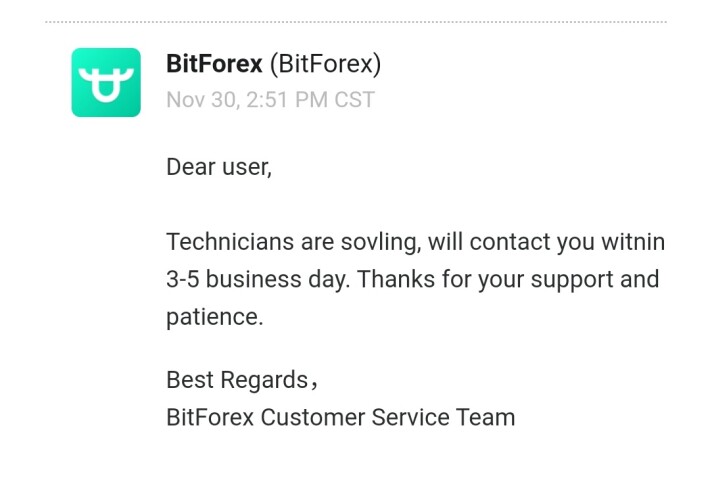
Task: Click the white horns symbol inside avatar
Action: pyautogui.click(x=106, y=84)
